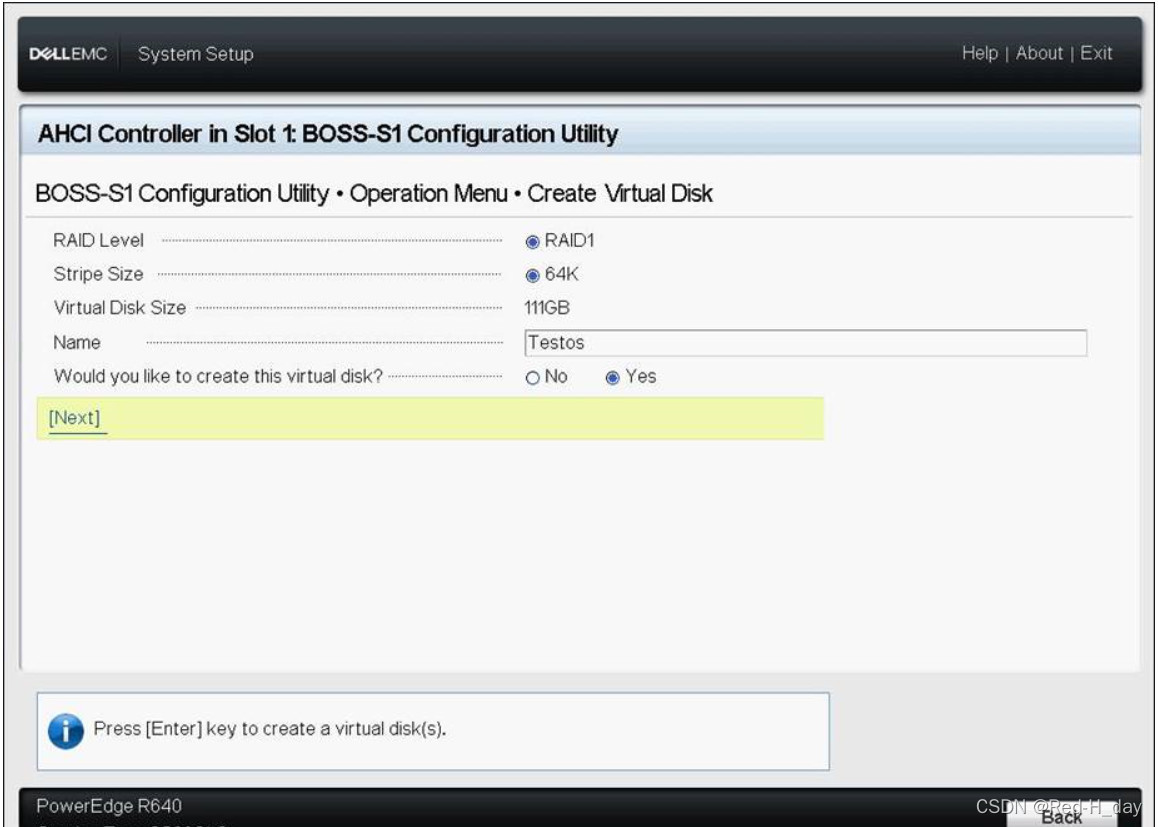Click the RAID Level label

[98, 241]
